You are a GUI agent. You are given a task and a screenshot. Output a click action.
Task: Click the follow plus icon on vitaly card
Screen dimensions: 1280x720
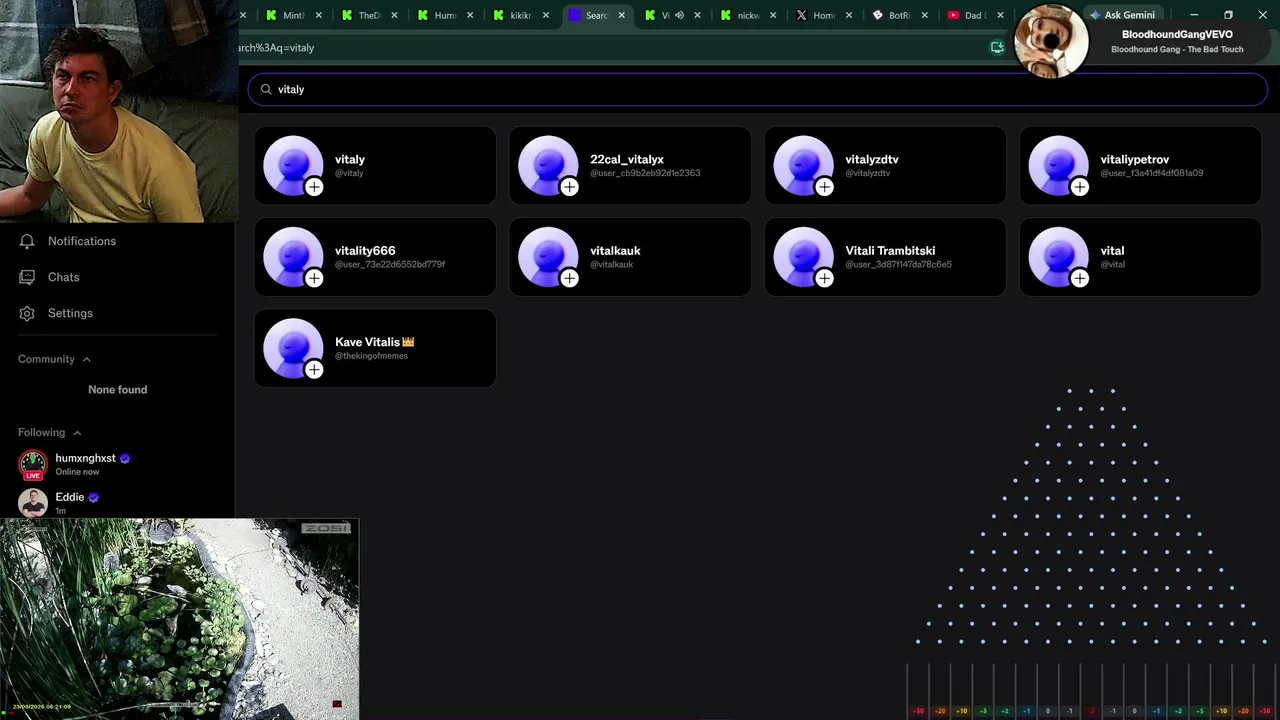314,187
